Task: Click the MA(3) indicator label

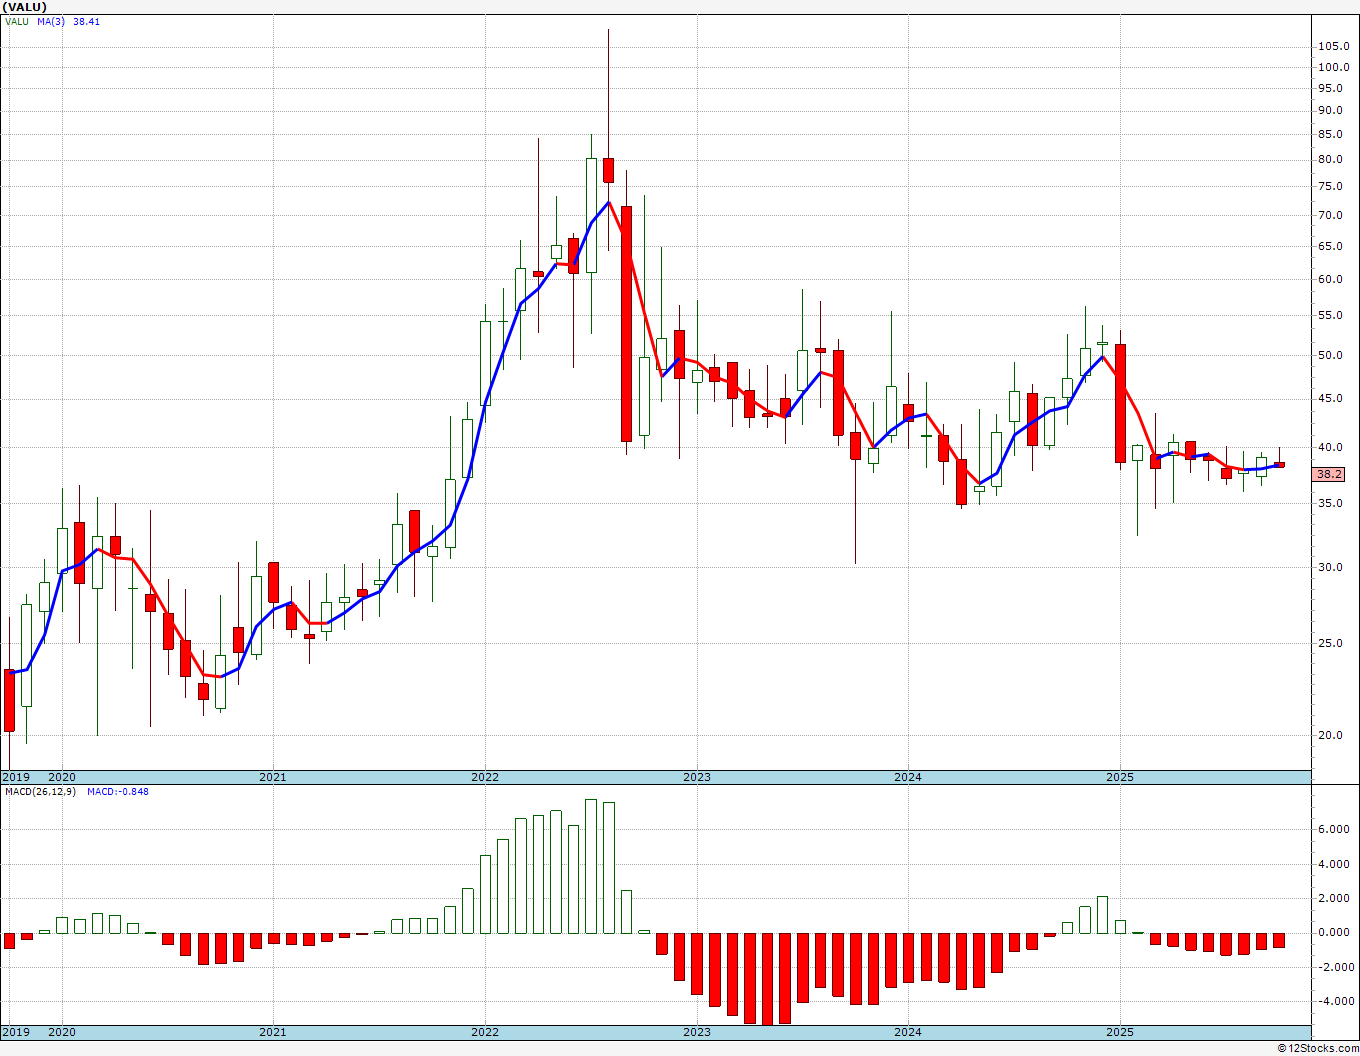Action: (51, 22)
